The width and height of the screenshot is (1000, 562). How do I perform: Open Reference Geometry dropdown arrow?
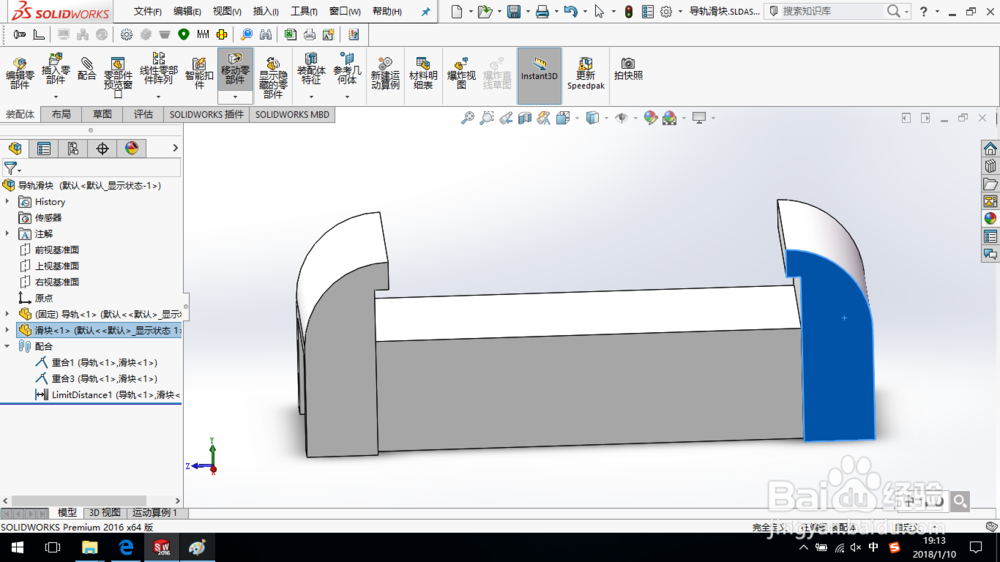(x=347, y=97)
